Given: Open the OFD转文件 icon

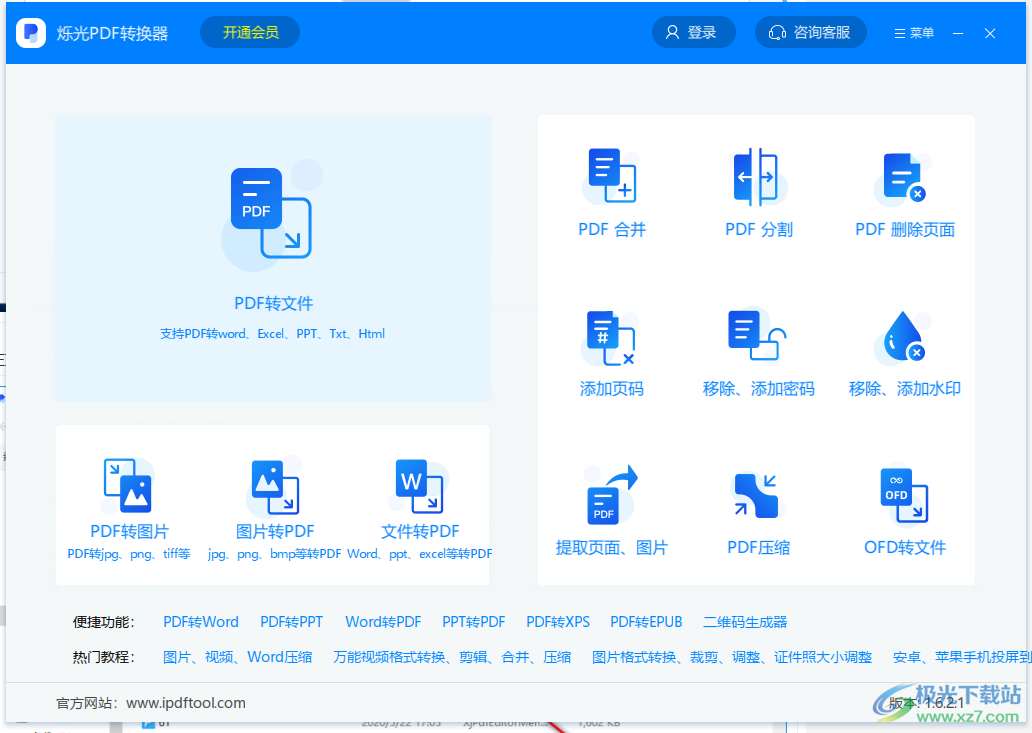Looking at the screenshot, I should click(904, 495).
